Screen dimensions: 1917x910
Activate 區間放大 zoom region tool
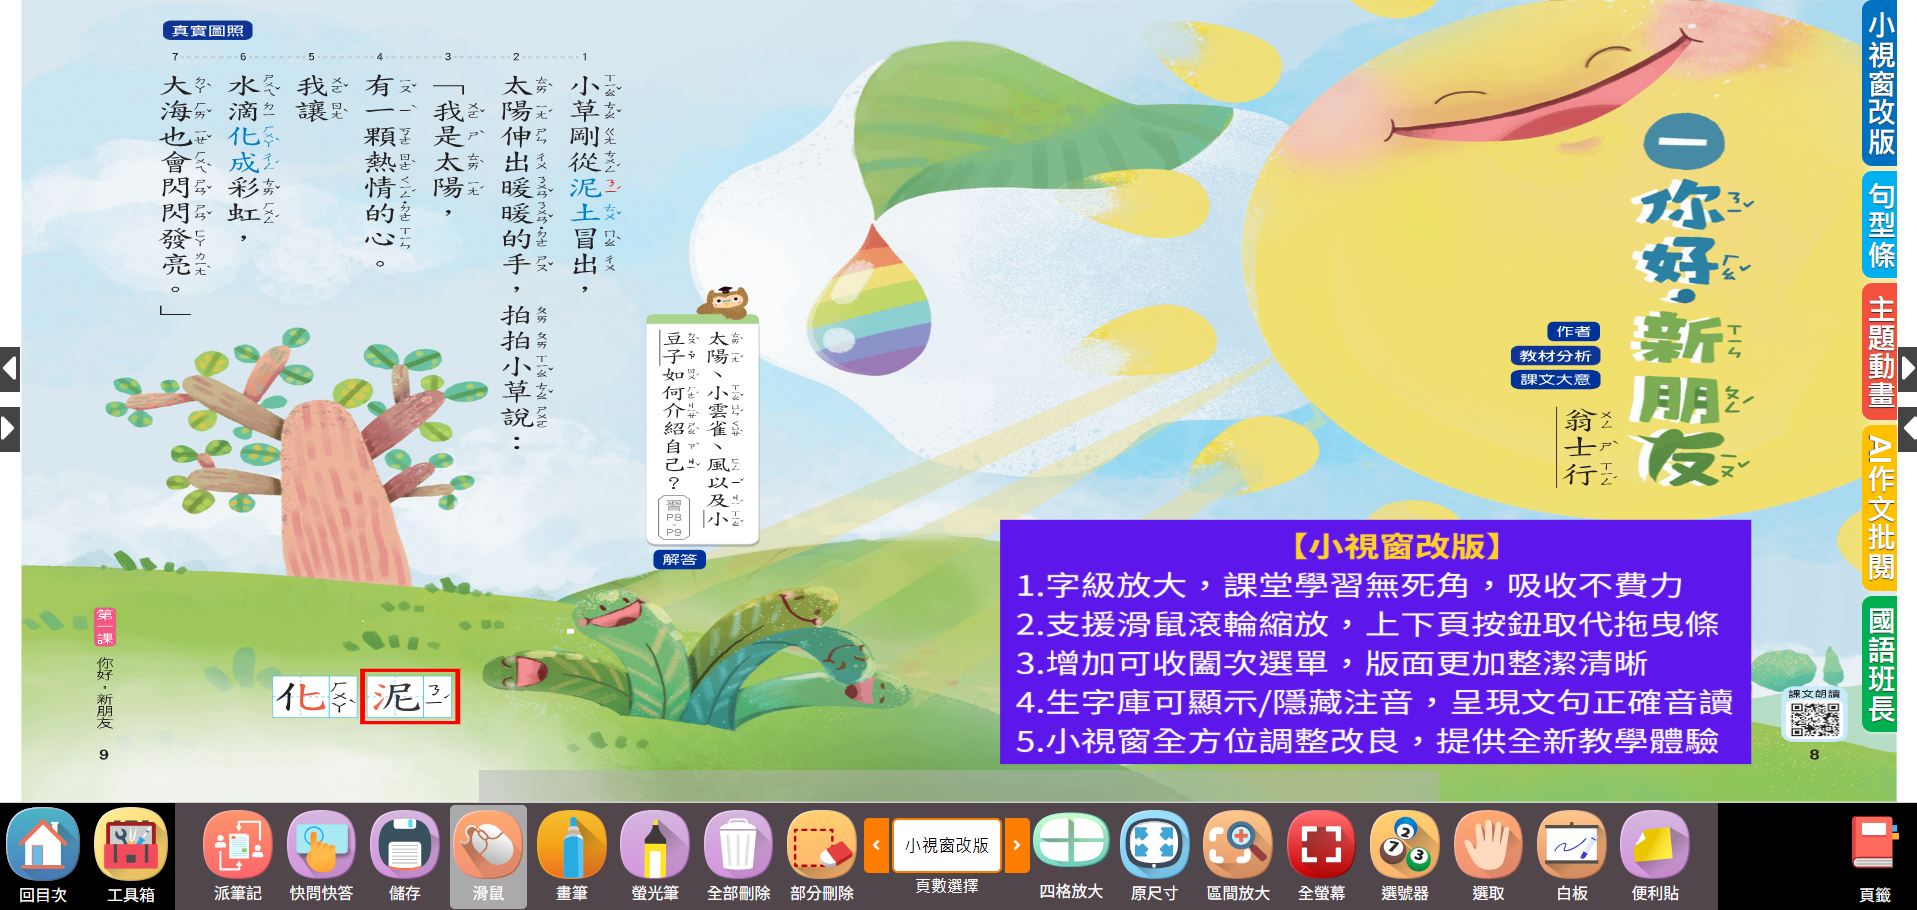tap(1237, 845)
